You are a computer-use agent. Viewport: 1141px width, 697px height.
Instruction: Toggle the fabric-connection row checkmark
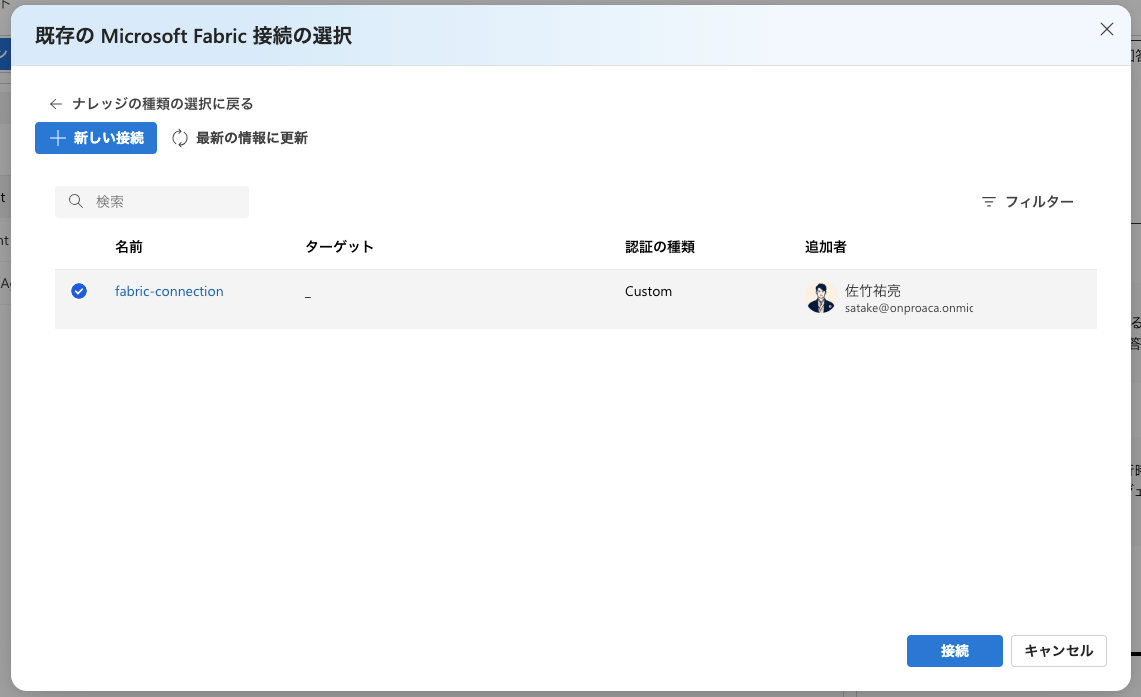pyautogui.click(x=79, y=291)
